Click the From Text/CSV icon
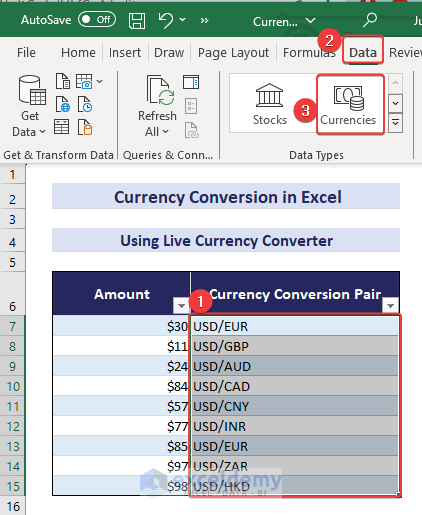This screenshot has height=515, width=422. coord(63,81)
